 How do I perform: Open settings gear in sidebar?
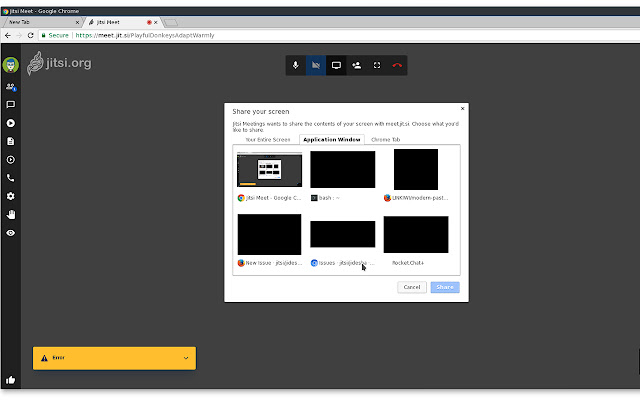(x=11, y=196)
